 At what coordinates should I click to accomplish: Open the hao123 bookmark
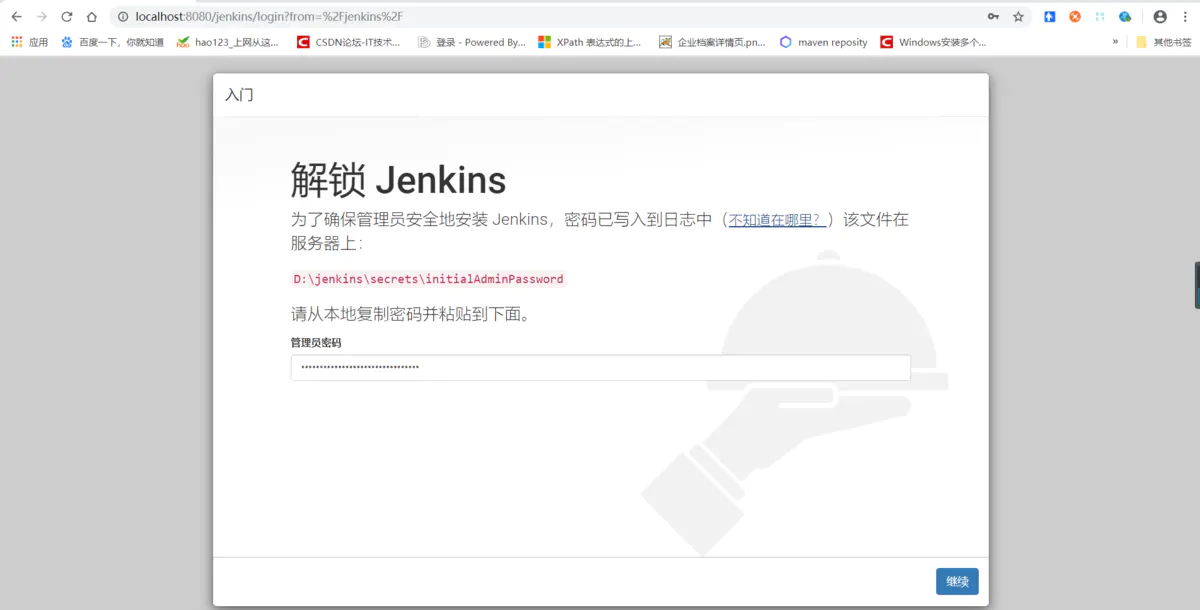click(227, 42)
